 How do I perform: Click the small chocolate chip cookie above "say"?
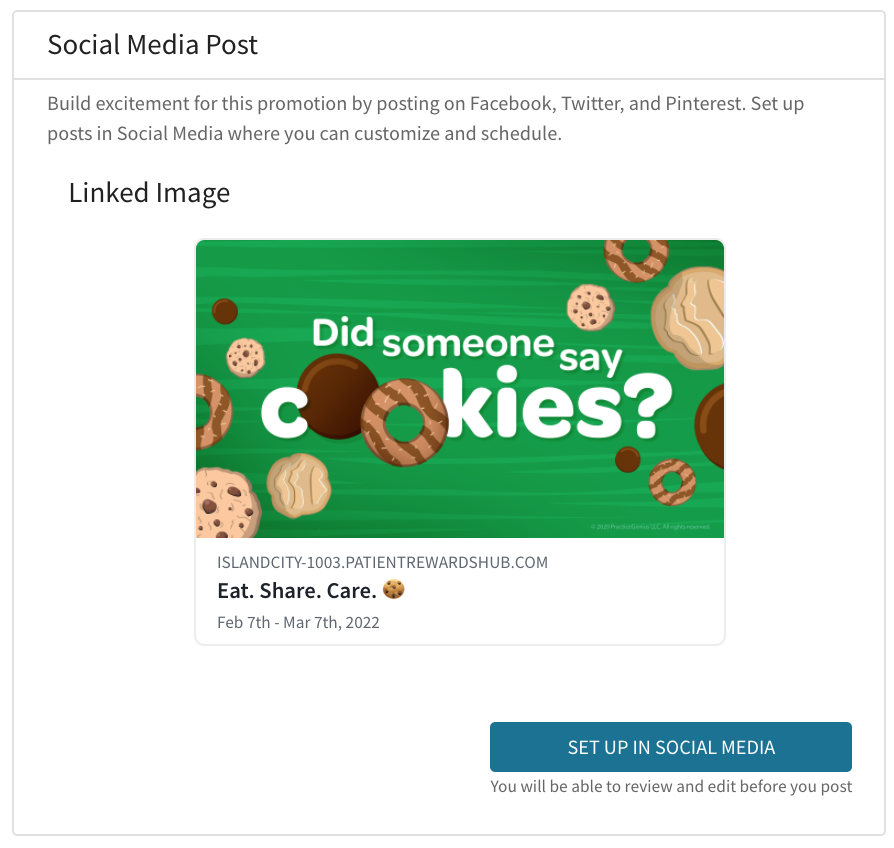(590, 307)
